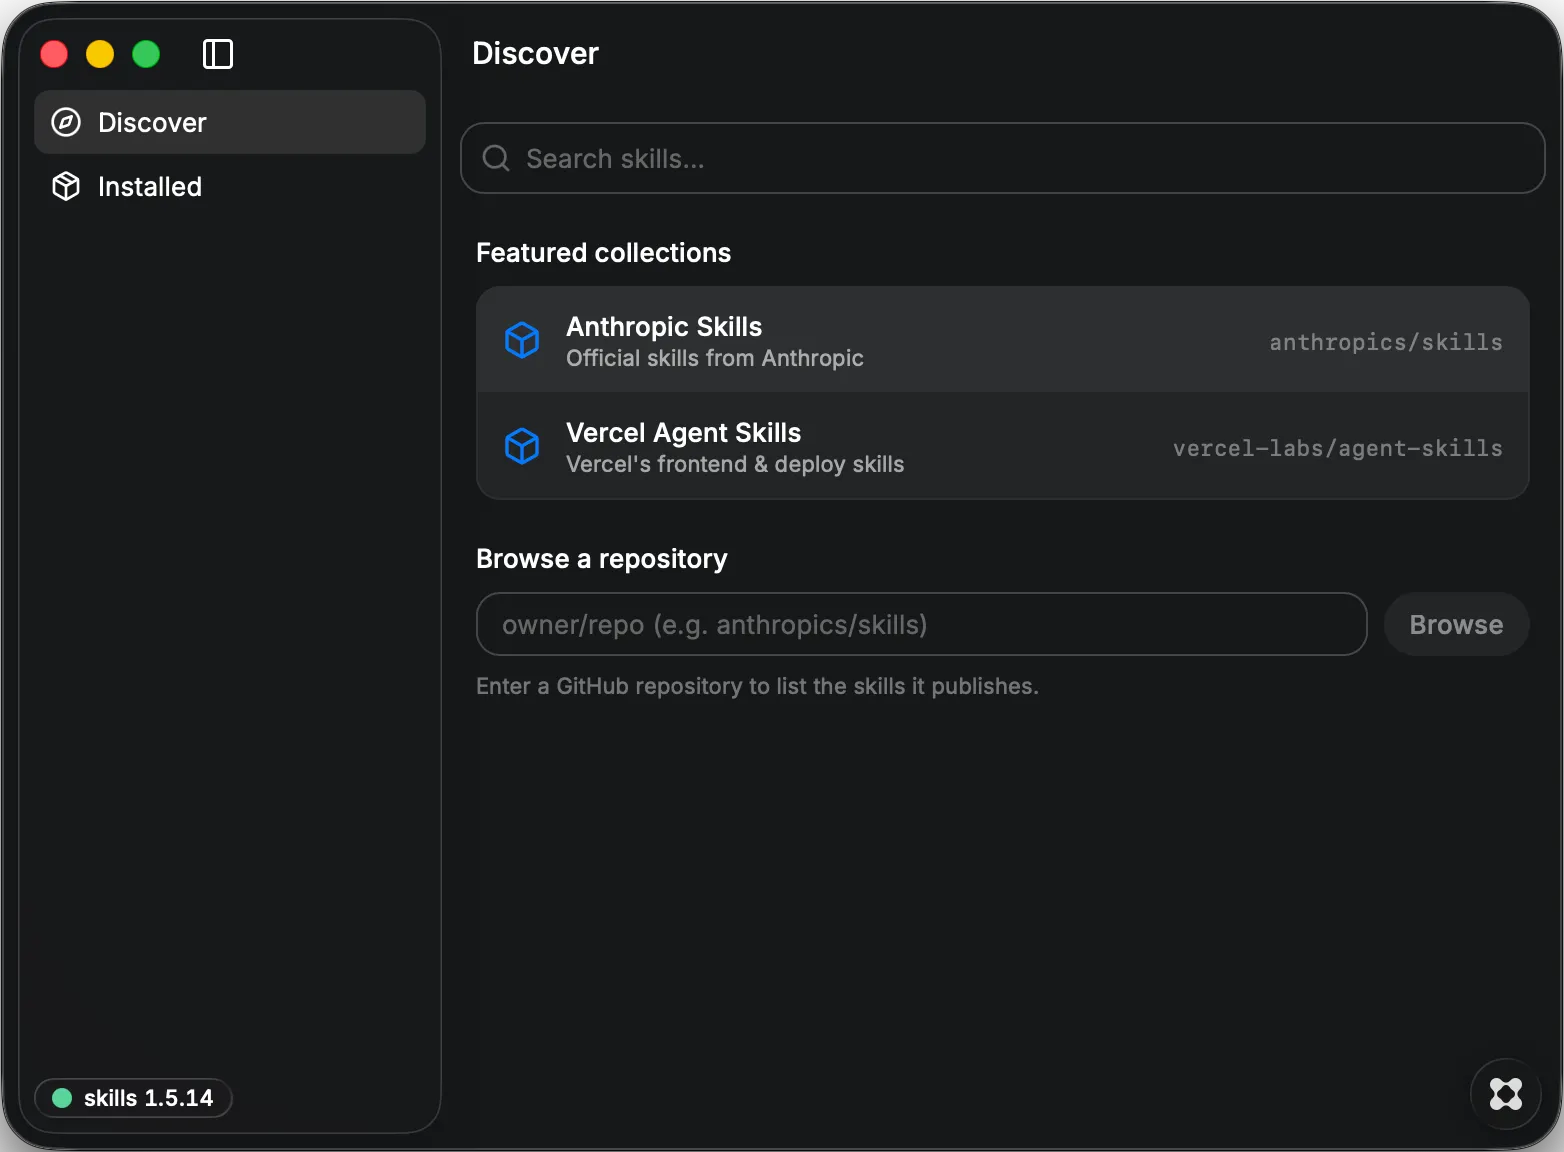The height and width of the screenshot is (1152, 1564).
Task: Click the Discover page title
Action: pyautogui.click(x=535, y=53)
